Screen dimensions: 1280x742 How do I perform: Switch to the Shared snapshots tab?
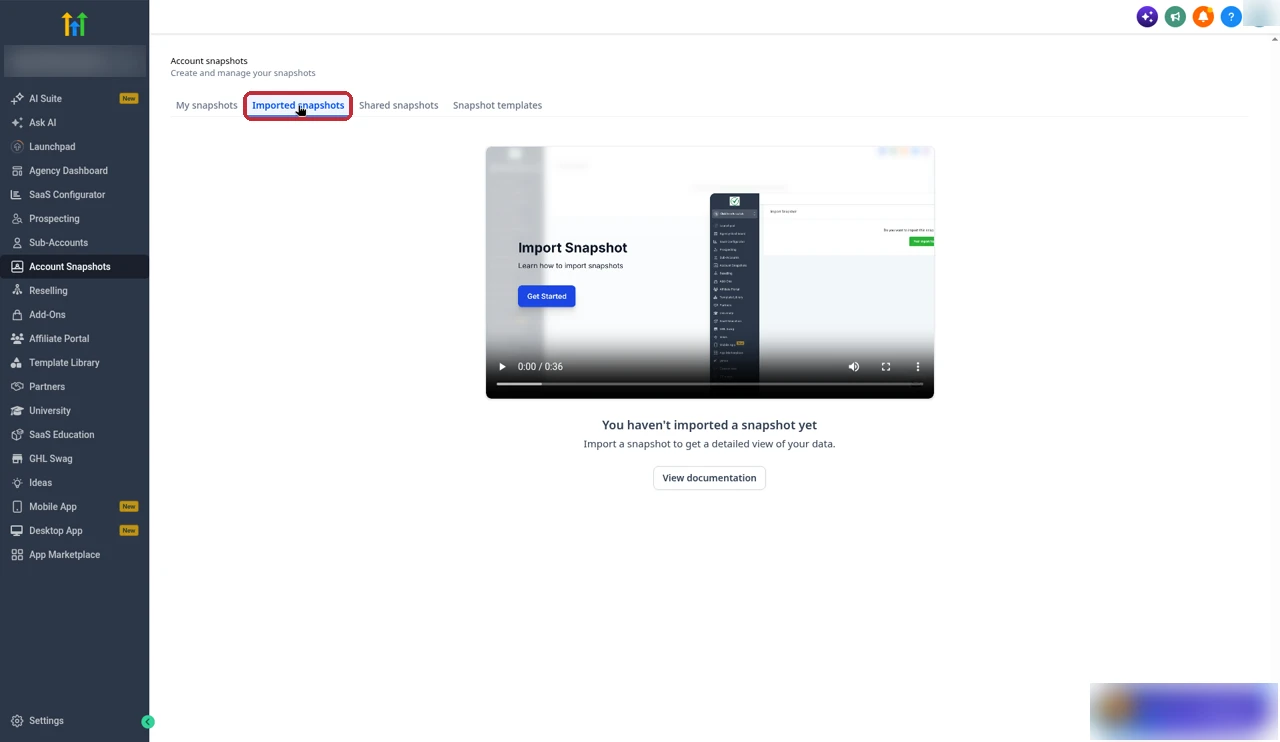(398, 105)
